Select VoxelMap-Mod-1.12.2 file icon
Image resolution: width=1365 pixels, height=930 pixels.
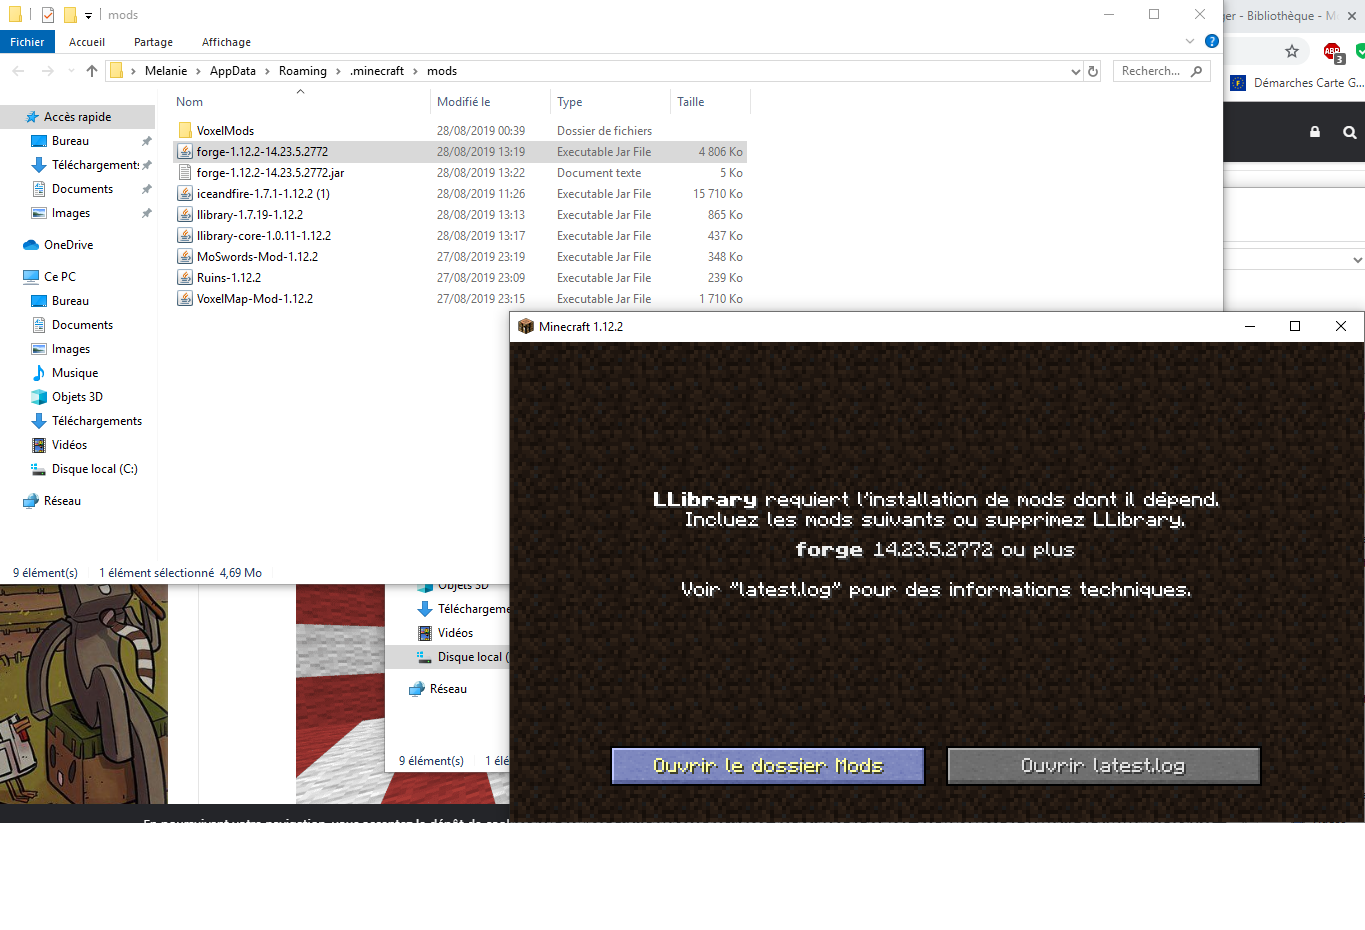[185, 299]
